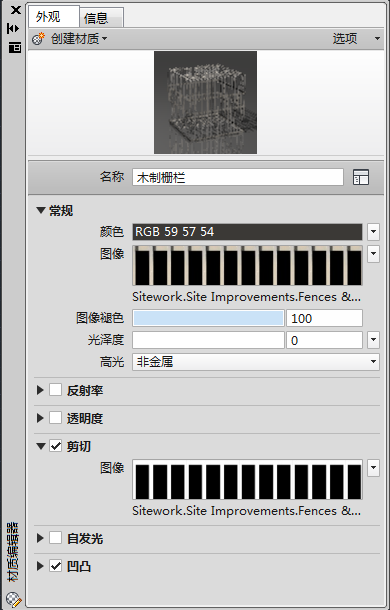Collapse the 剪切 section
This screenshot has height=610, width=390.
[41, 446]
